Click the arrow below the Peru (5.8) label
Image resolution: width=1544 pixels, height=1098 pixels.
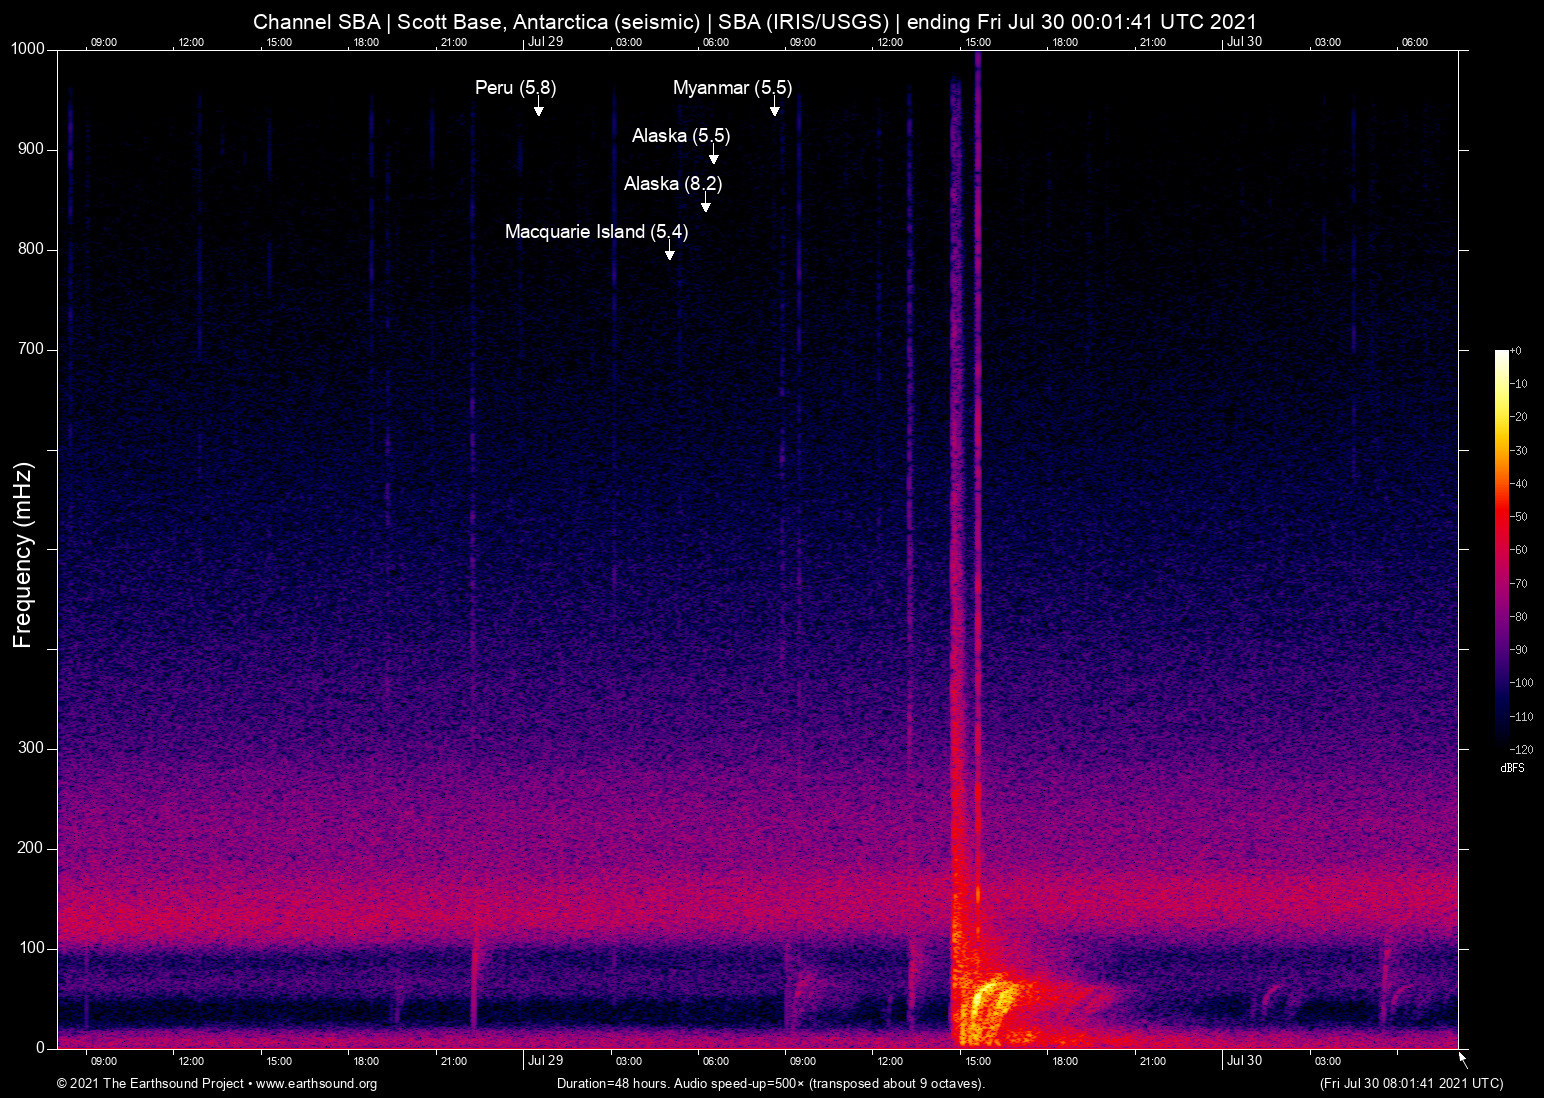pyautogui.click(x=538, y=108)
